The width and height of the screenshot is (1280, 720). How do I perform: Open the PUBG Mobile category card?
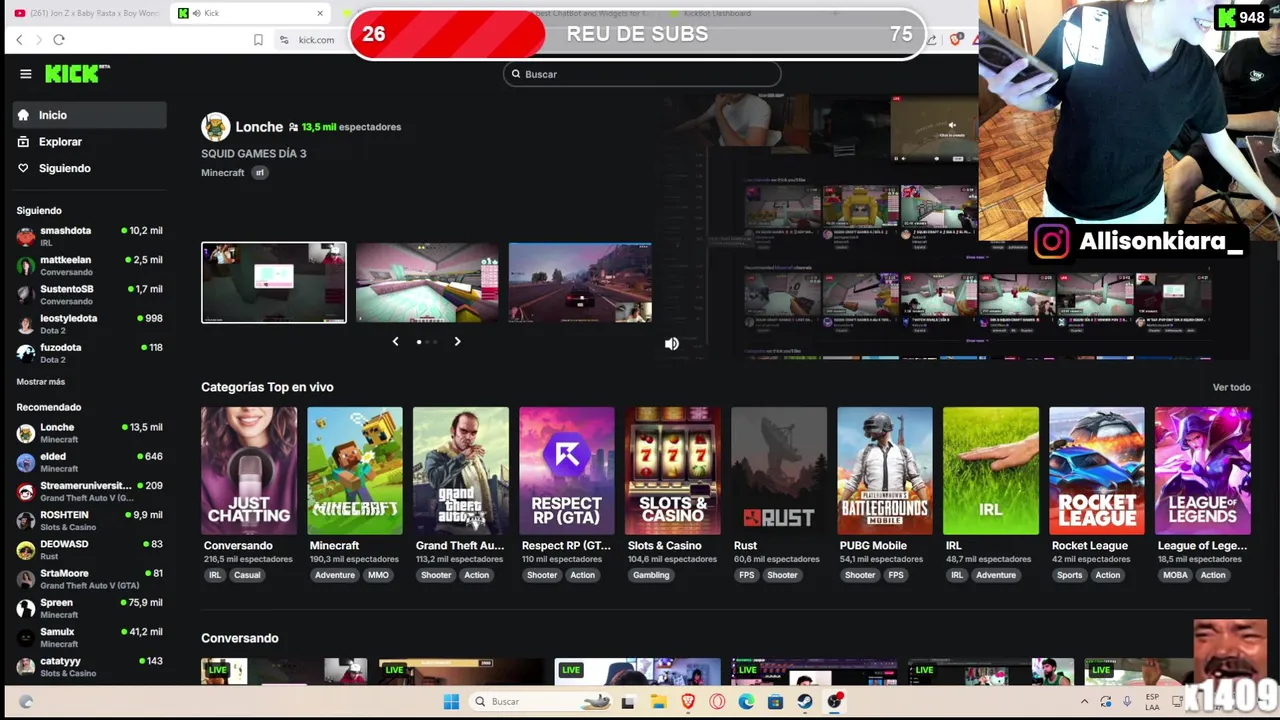click(x=885, y=471)
